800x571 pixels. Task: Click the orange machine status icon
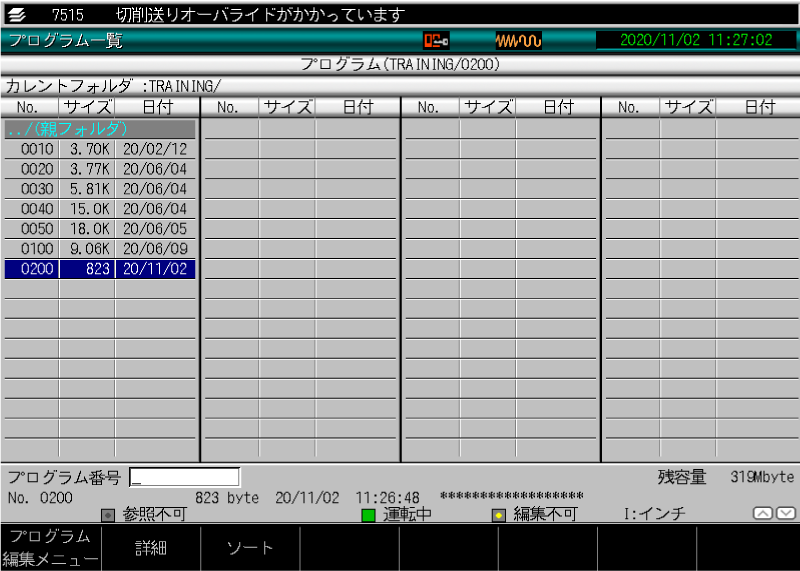point(436,41)
